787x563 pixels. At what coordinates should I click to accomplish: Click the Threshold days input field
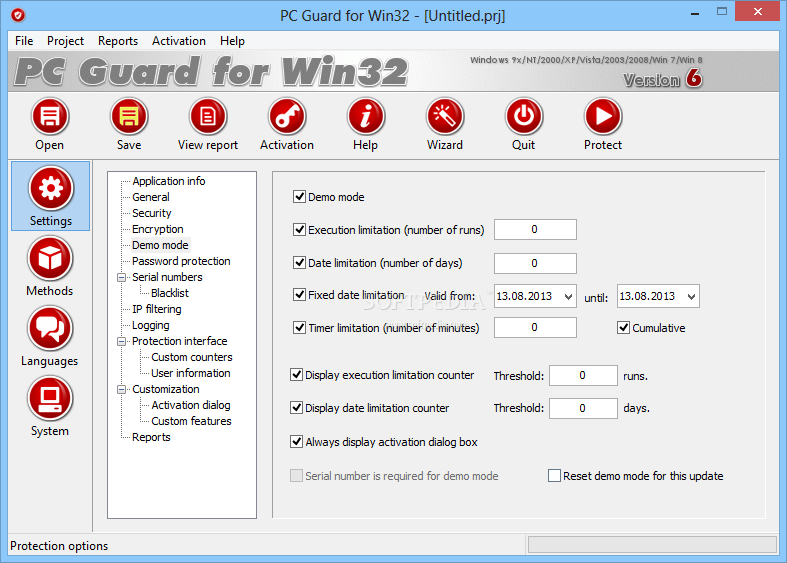click(x=583, y=408)
